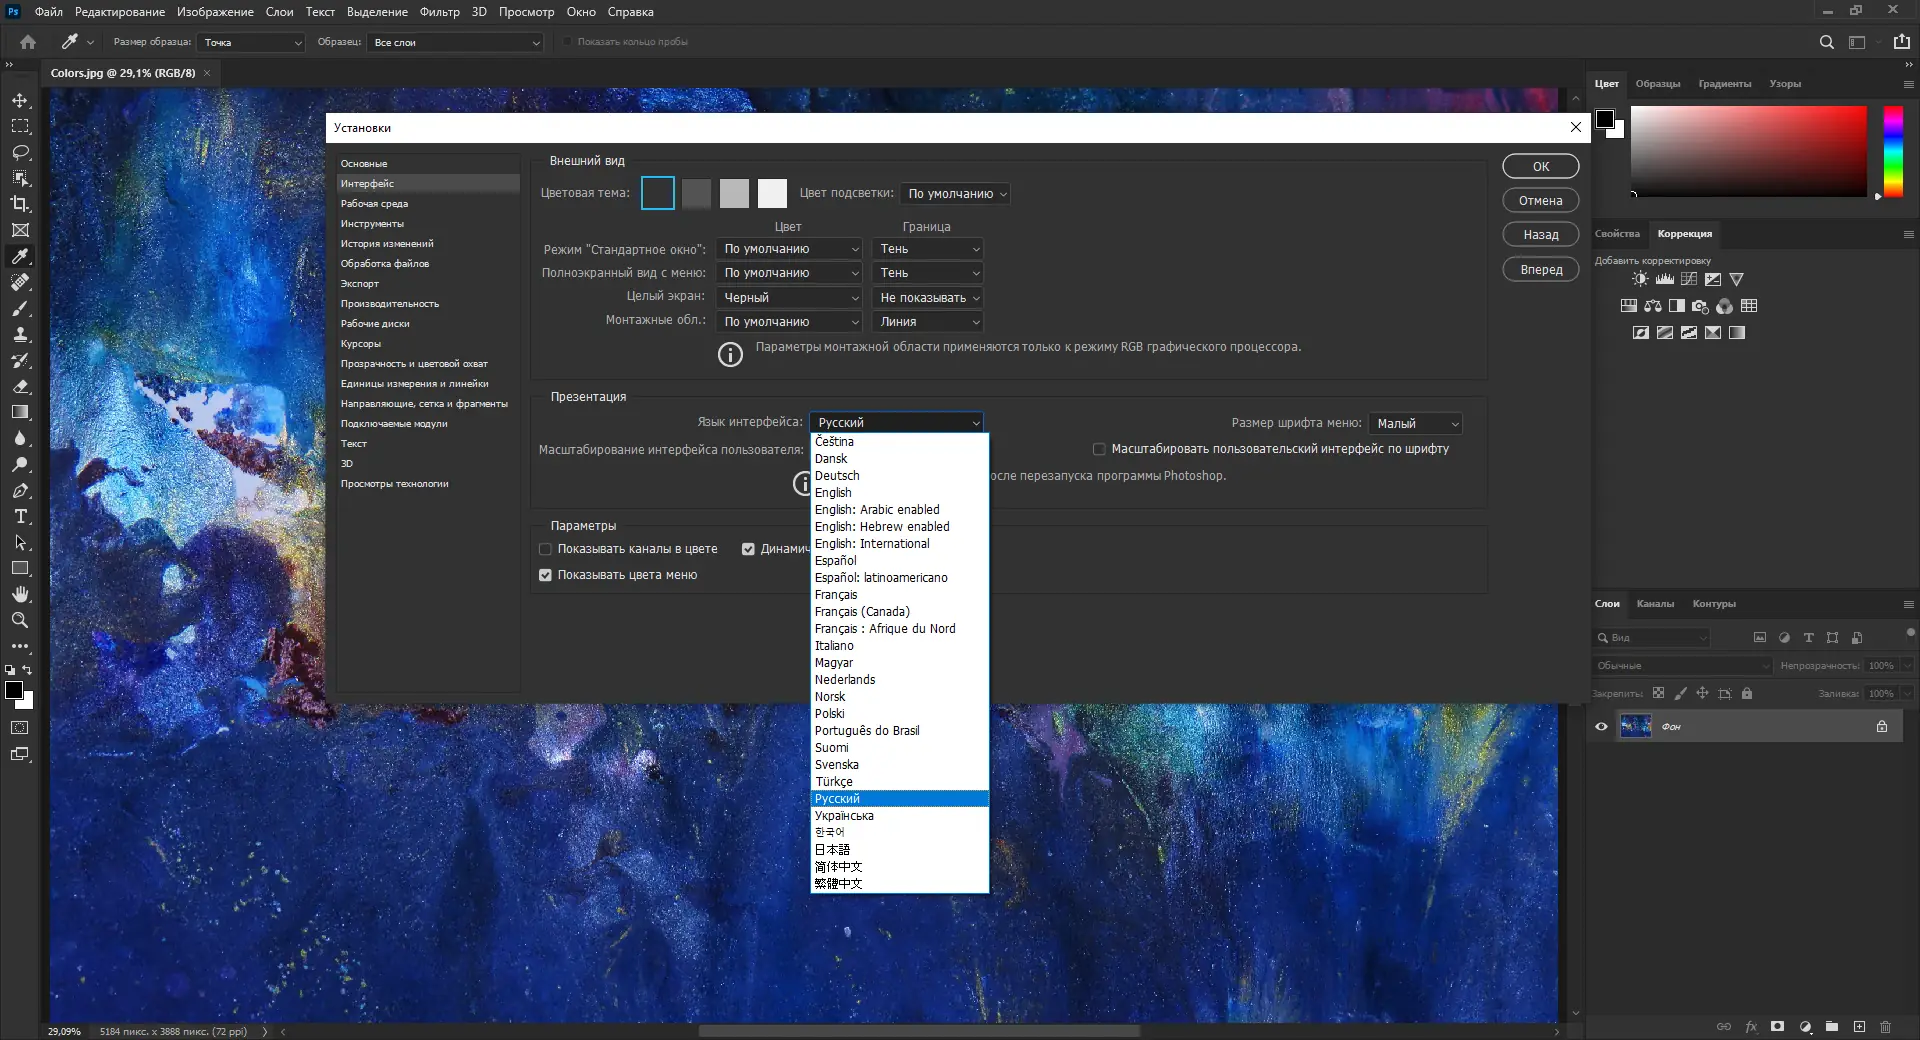Click the 'Назад' button
The height and width of the screenshot is (1040, 1920).
[x=1541, y=235]
